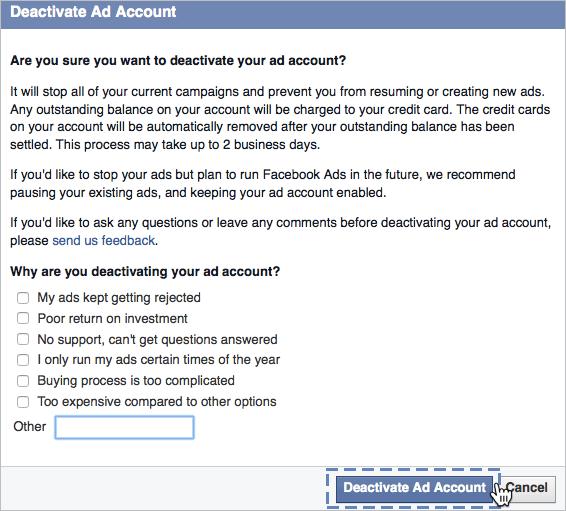The height and width of the screenshot is (511, 566).
Task: Click the 'I only run my ads certain times' label
Action: pos(159,360)
